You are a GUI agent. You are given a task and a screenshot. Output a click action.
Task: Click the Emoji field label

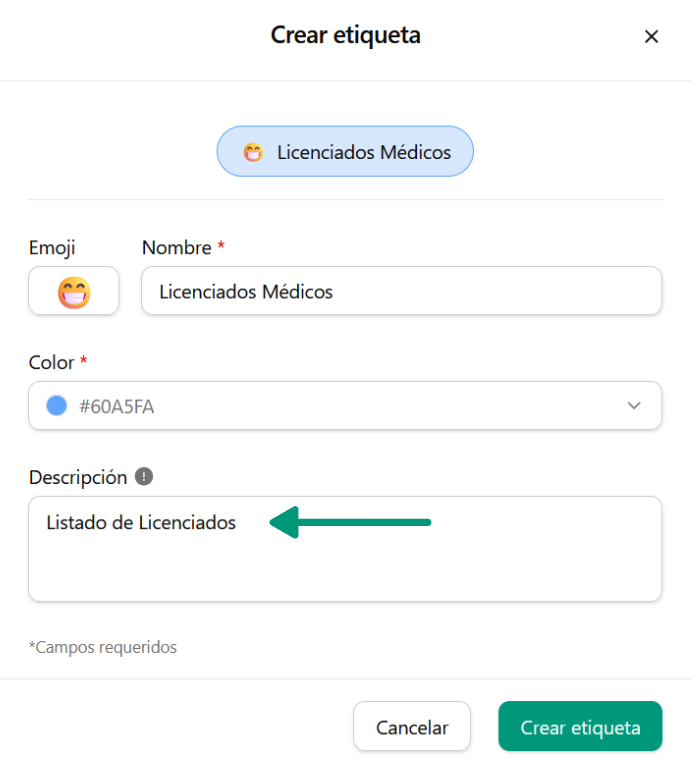click(x=52, y=247)
